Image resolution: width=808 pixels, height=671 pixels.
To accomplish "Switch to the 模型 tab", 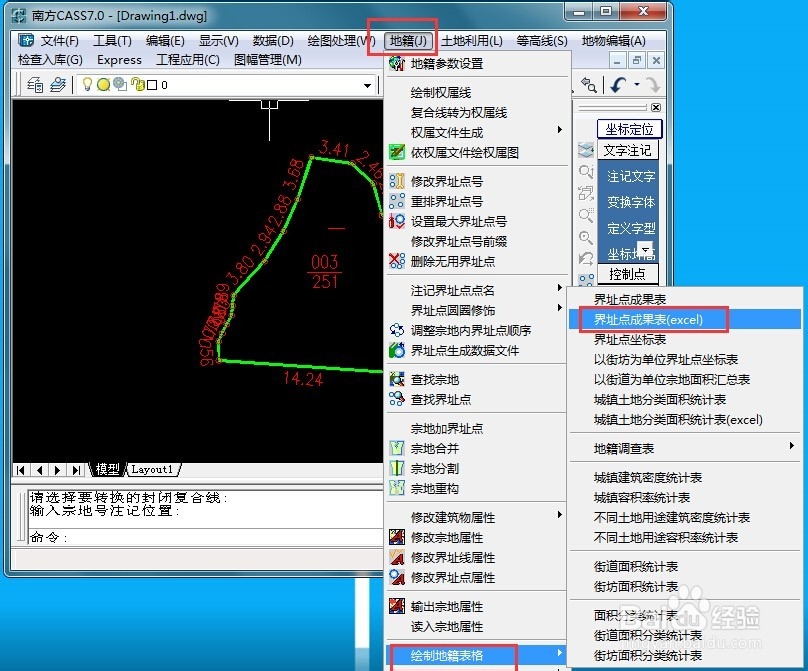I will [x=107, y=469].
